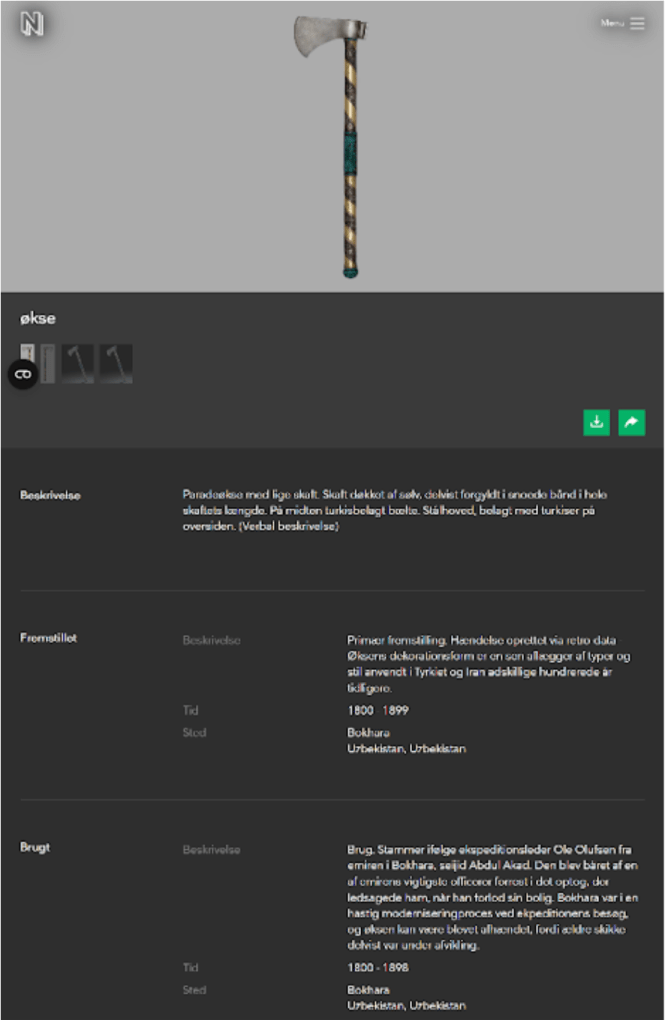Open the large axe photo
The image size is (665, 1023).
[334, 145]
